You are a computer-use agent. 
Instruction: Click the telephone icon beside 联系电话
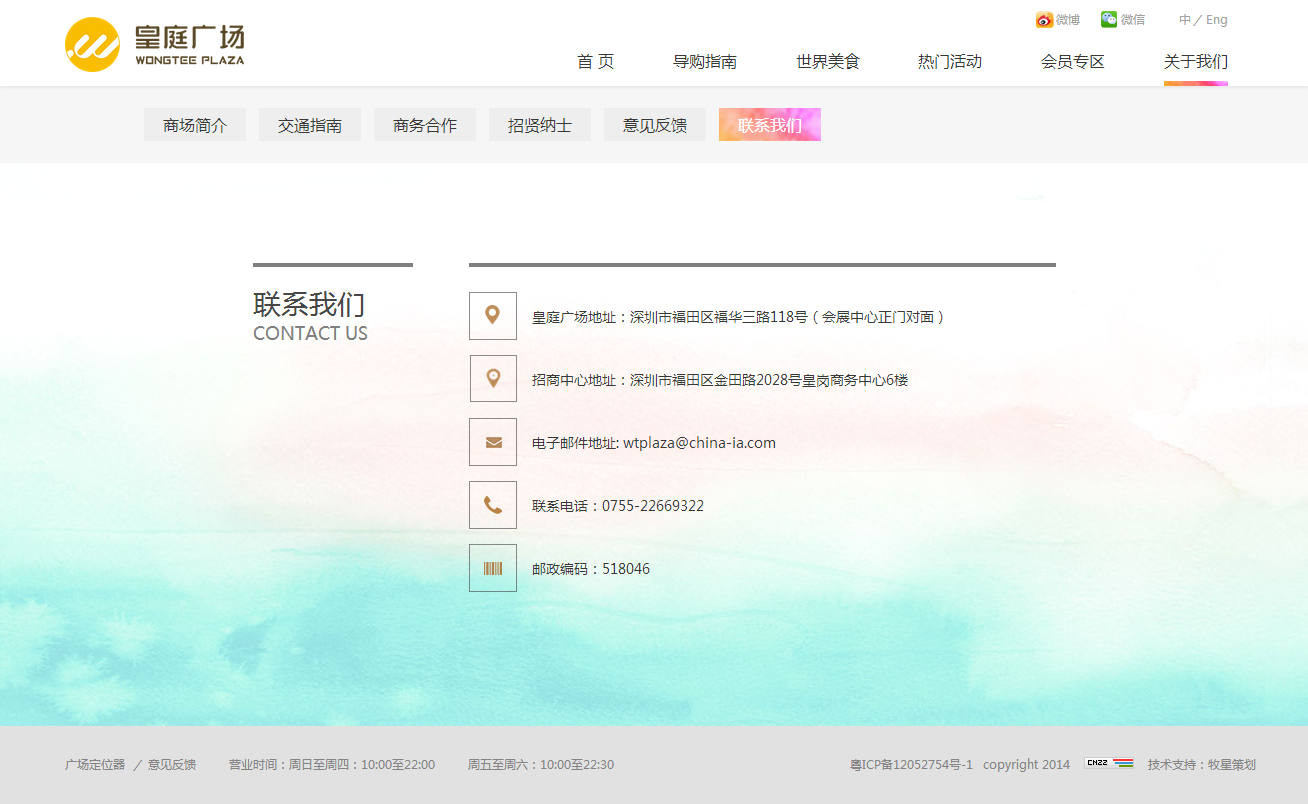[492, 504]
